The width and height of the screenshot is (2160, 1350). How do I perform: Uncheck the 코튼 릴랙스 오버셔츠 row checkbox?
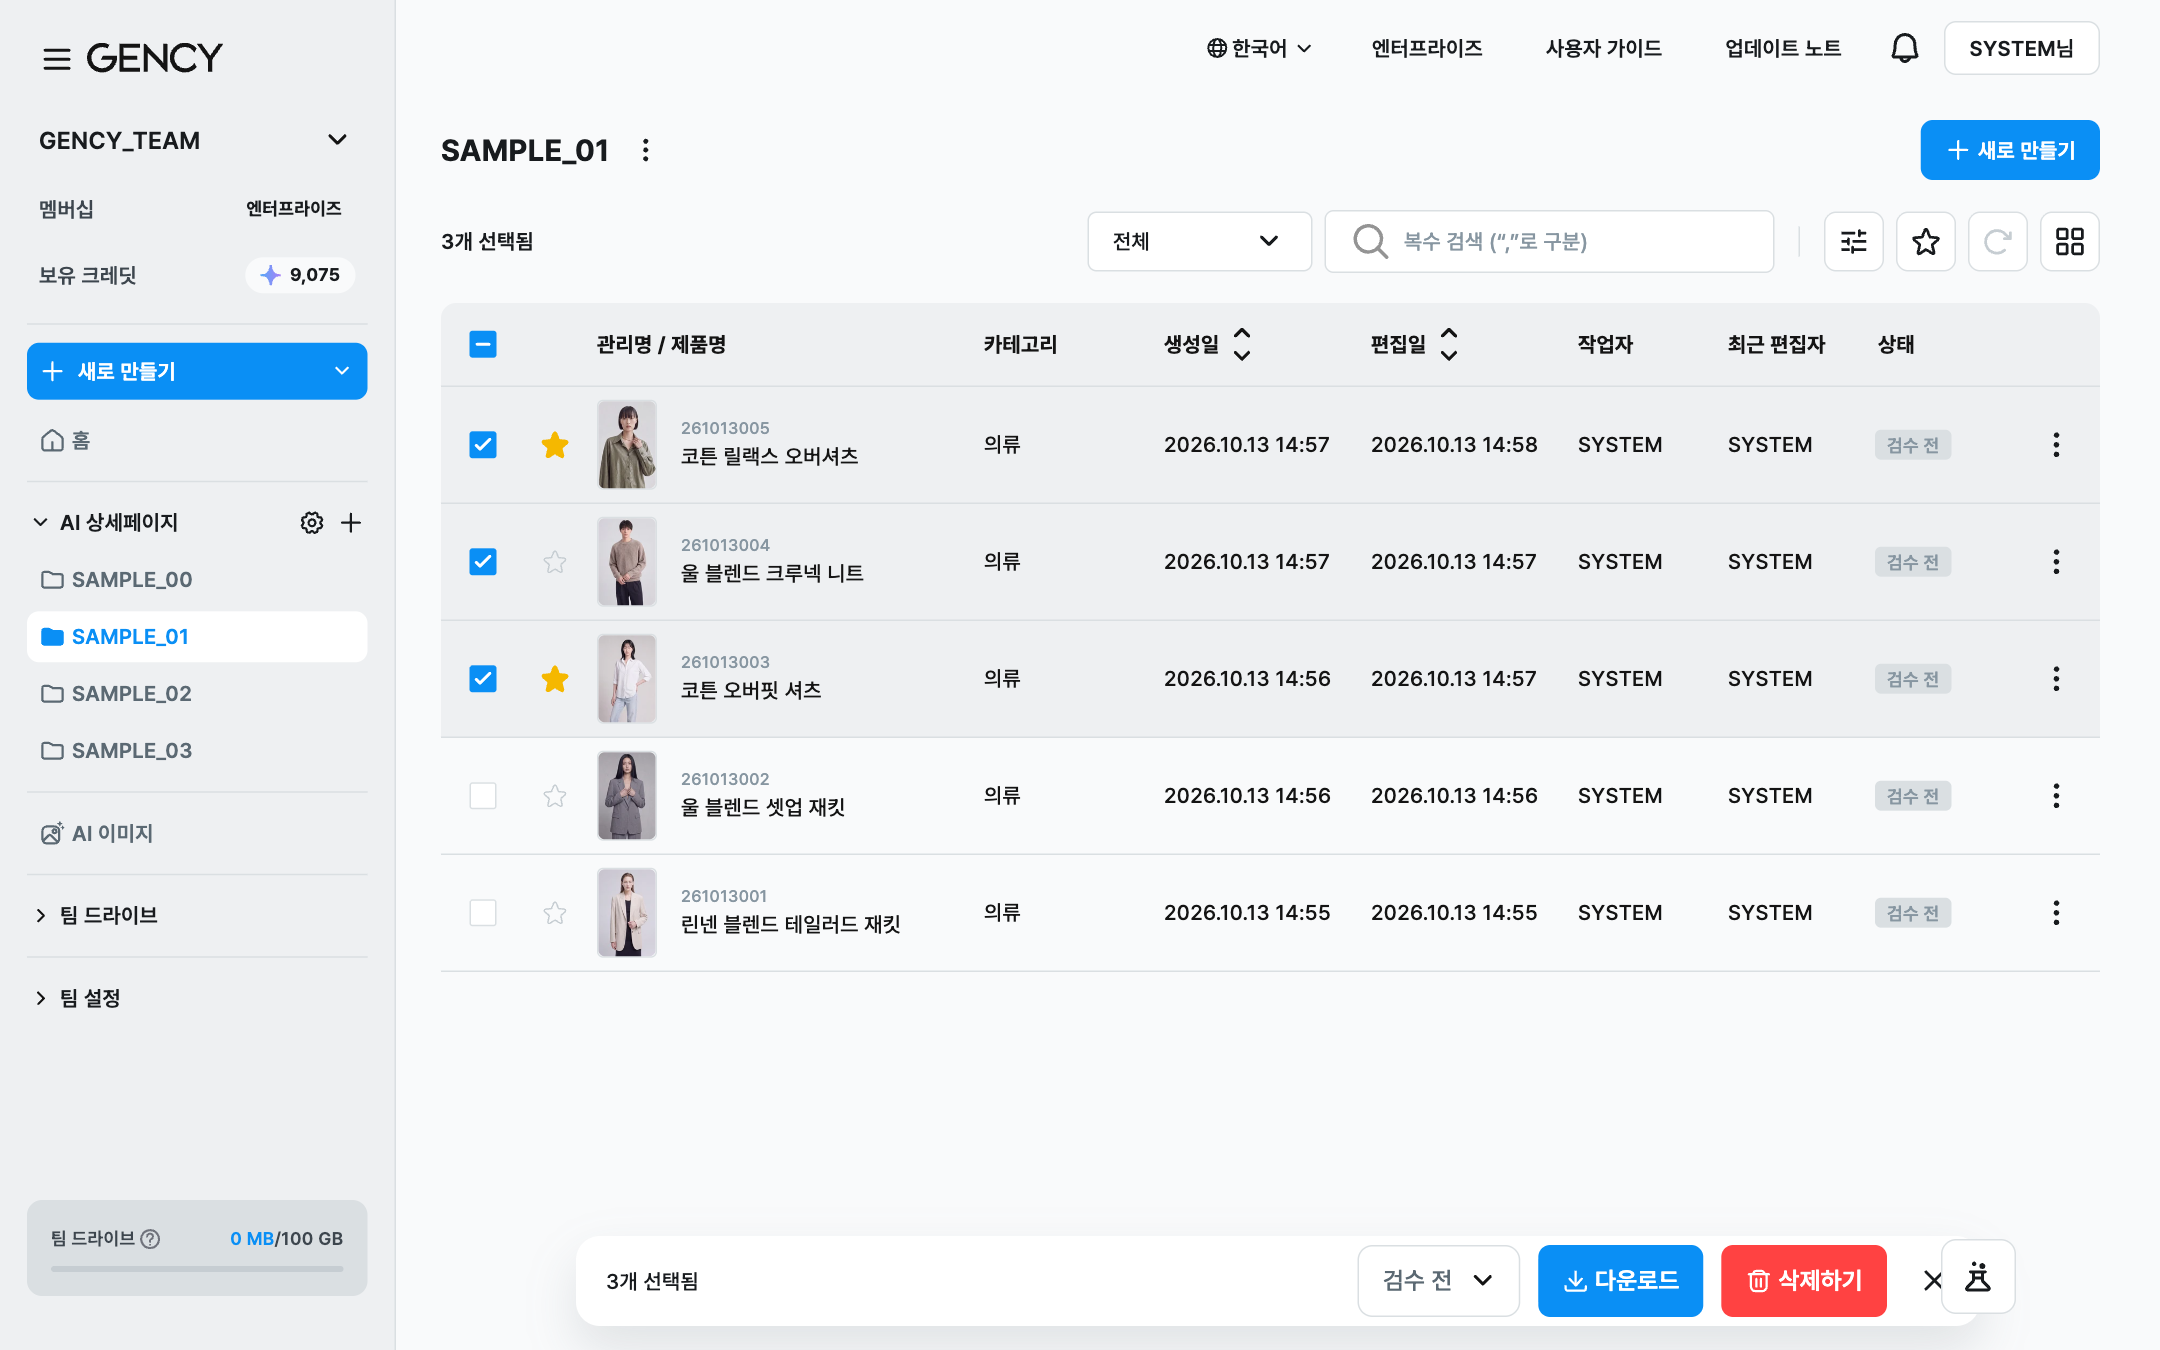point(483,445)
